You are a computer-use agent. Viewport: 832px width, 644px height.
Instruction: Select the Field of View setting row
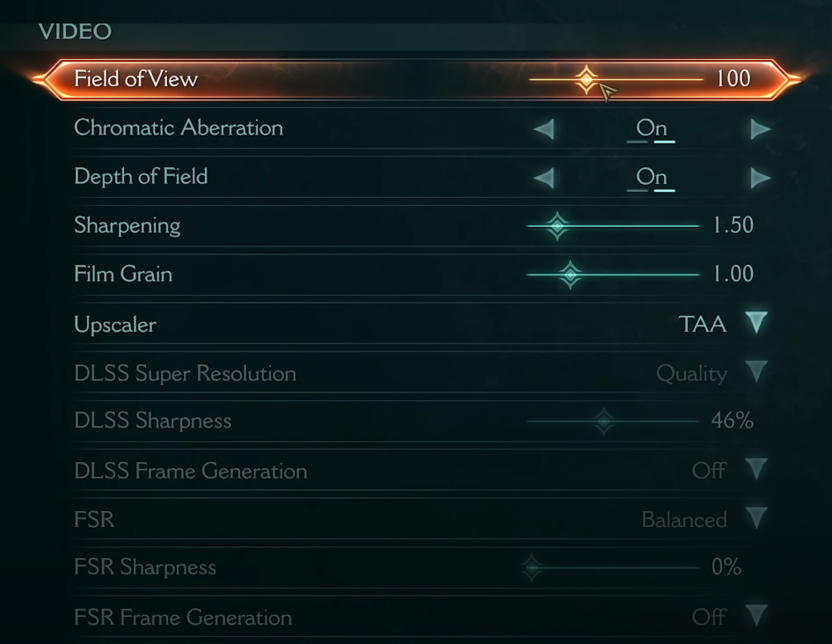tap(136, 79)
